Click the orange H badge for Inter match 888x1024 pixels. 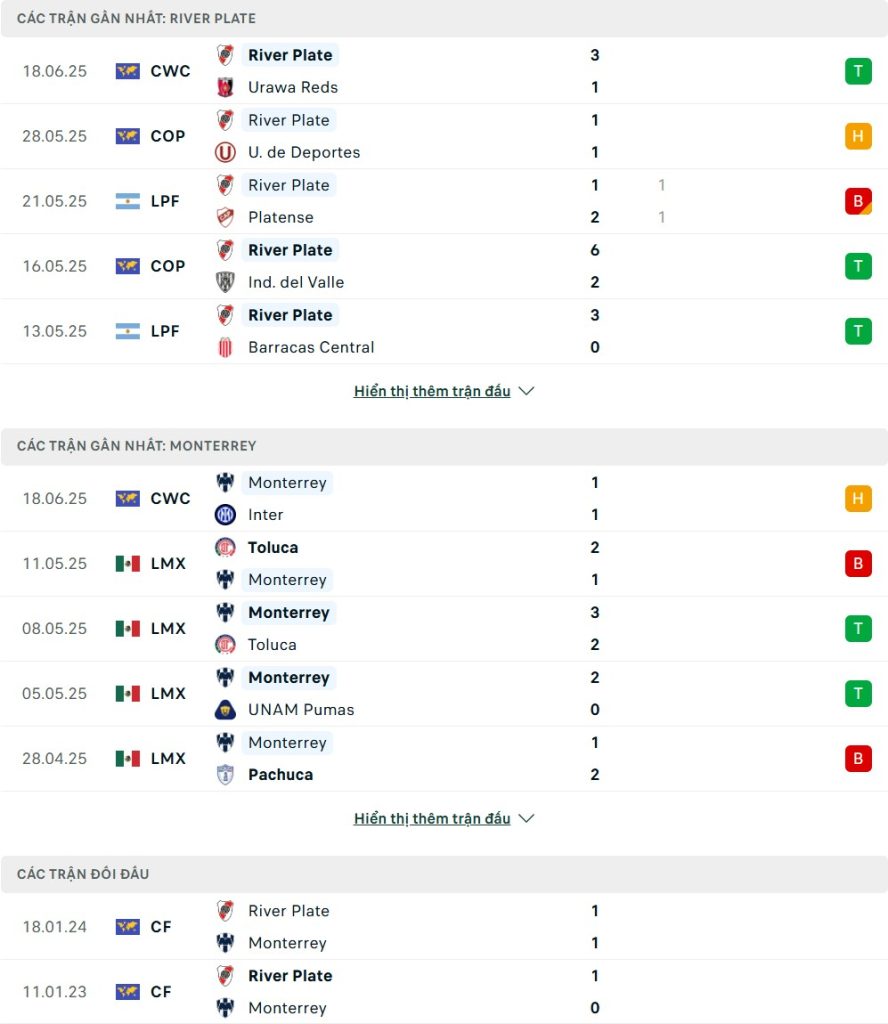tap(858, 498)
